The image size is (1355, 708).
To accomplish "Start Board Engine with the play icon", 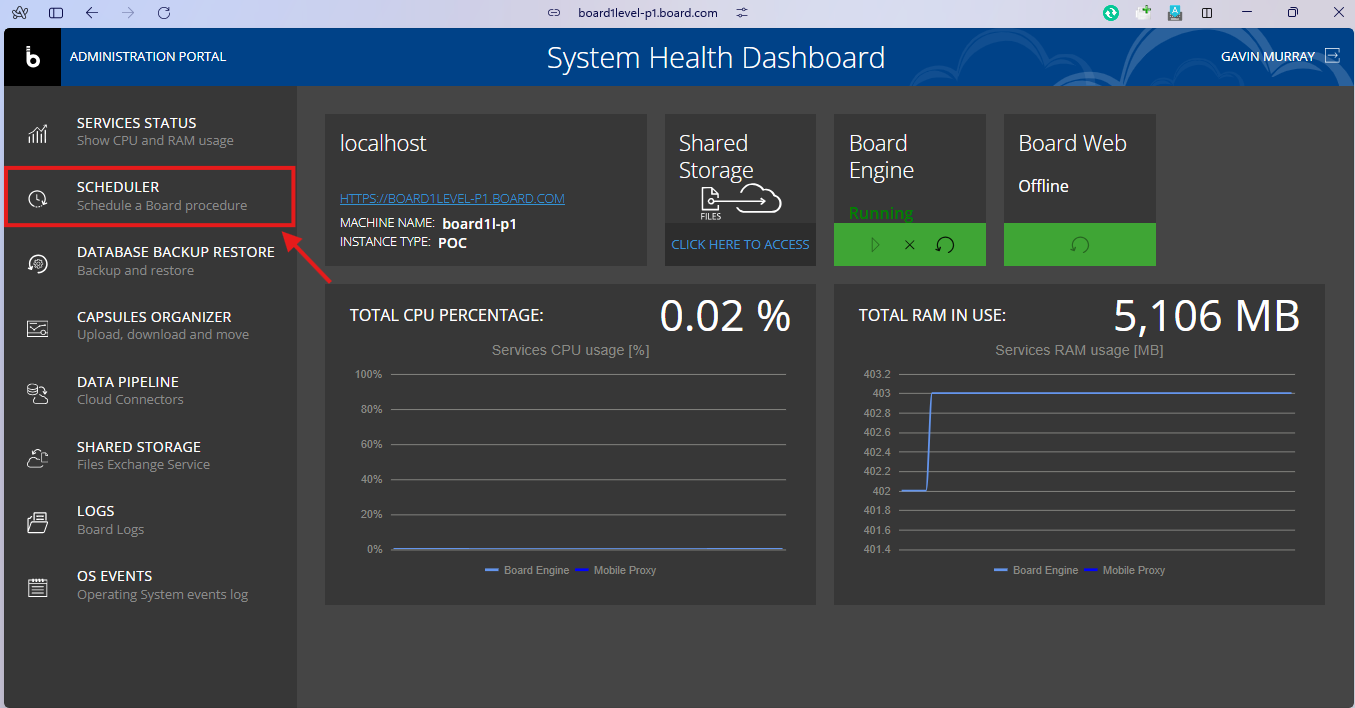I will pos(876,245).
